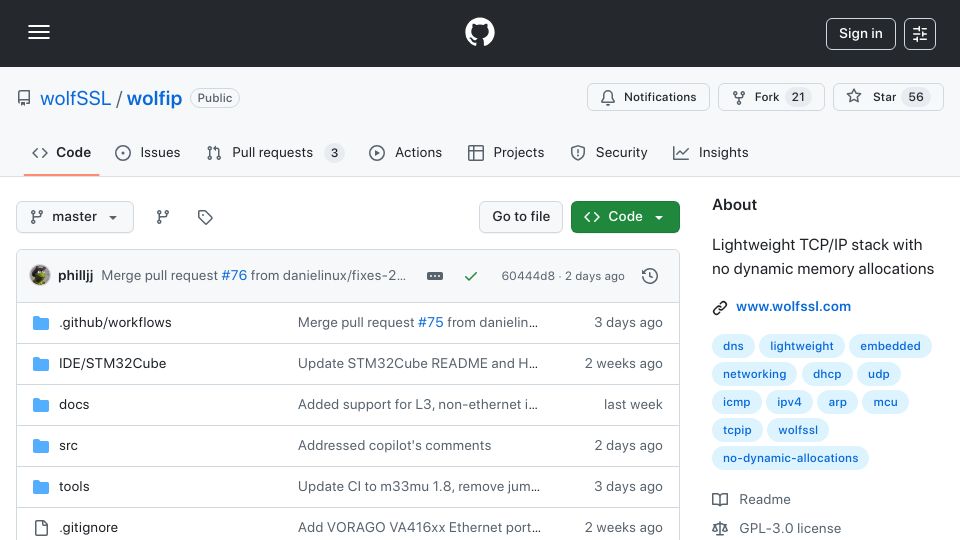
Task: Open commit history clock icon
Action: pyautogui.click(x=650, y=276)
